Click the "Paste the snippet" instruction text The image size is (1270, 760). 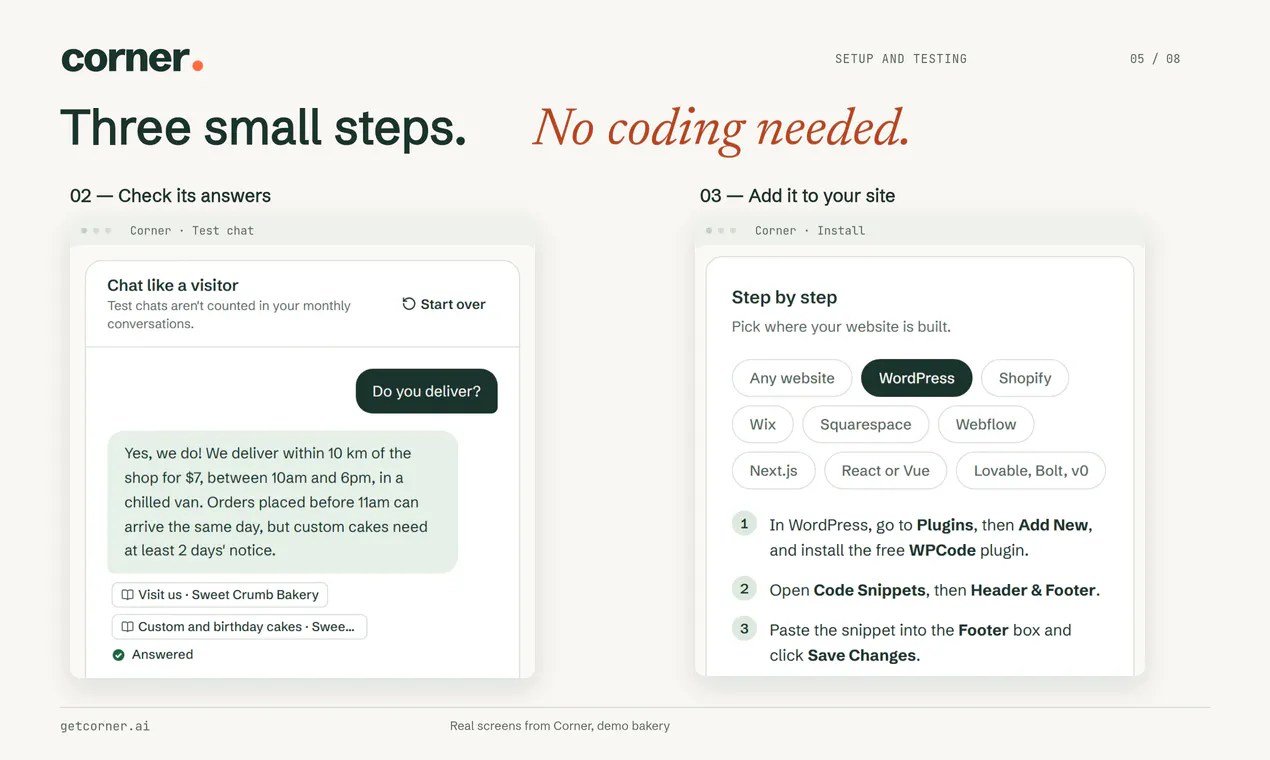pyautogui.click(x=920, y=642)
